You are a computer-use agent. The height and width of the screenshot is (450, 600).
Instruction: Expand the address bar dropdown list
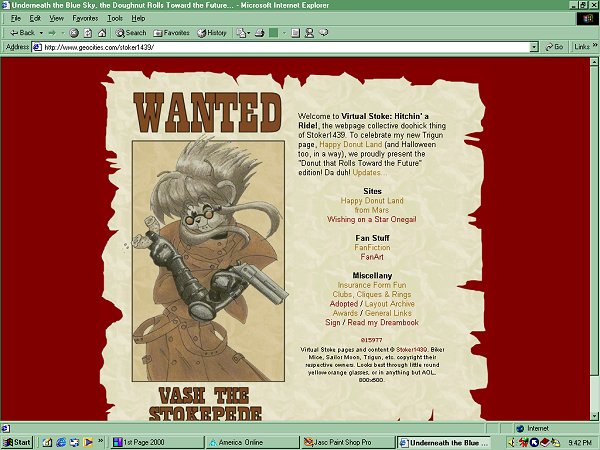click(x=534, y=47)
